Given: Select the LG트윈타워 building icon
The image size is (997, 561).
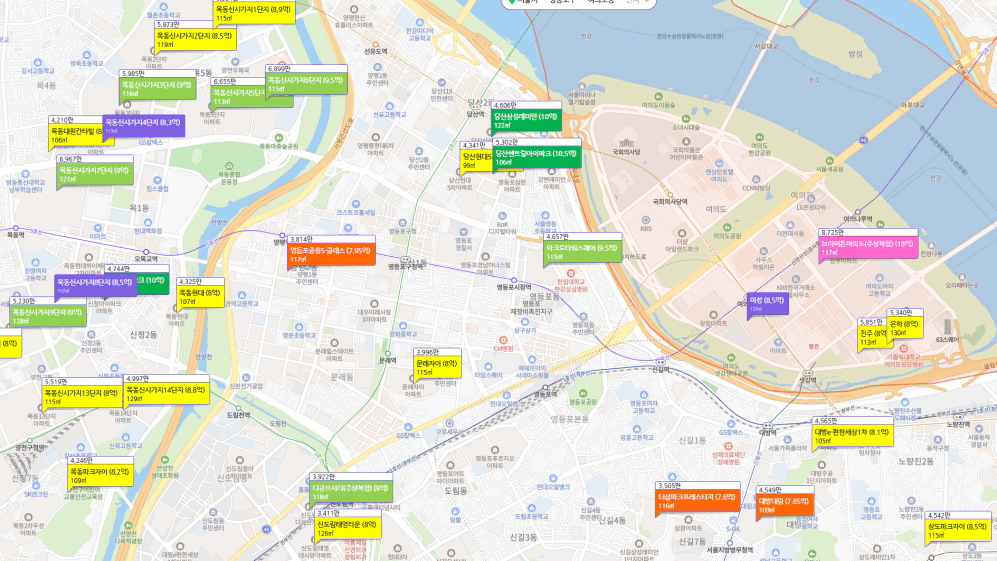Looking at the screenshot, I should point(811,200).
